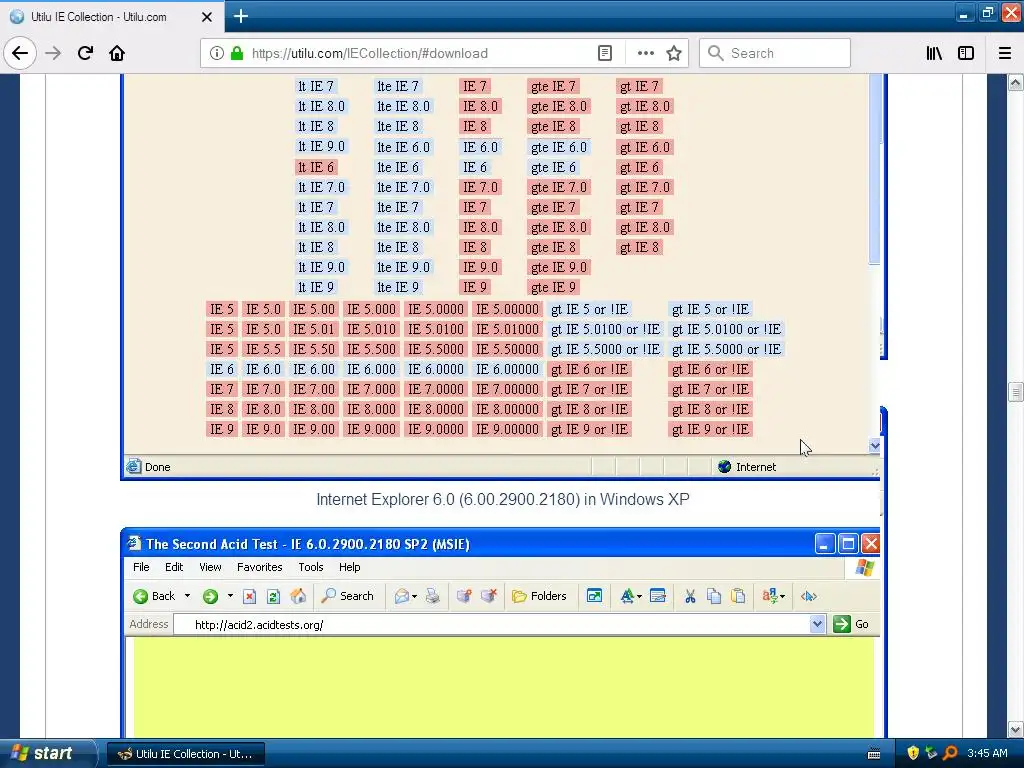Click the Safely Remove Hardware tray icon

coord(931,753)
